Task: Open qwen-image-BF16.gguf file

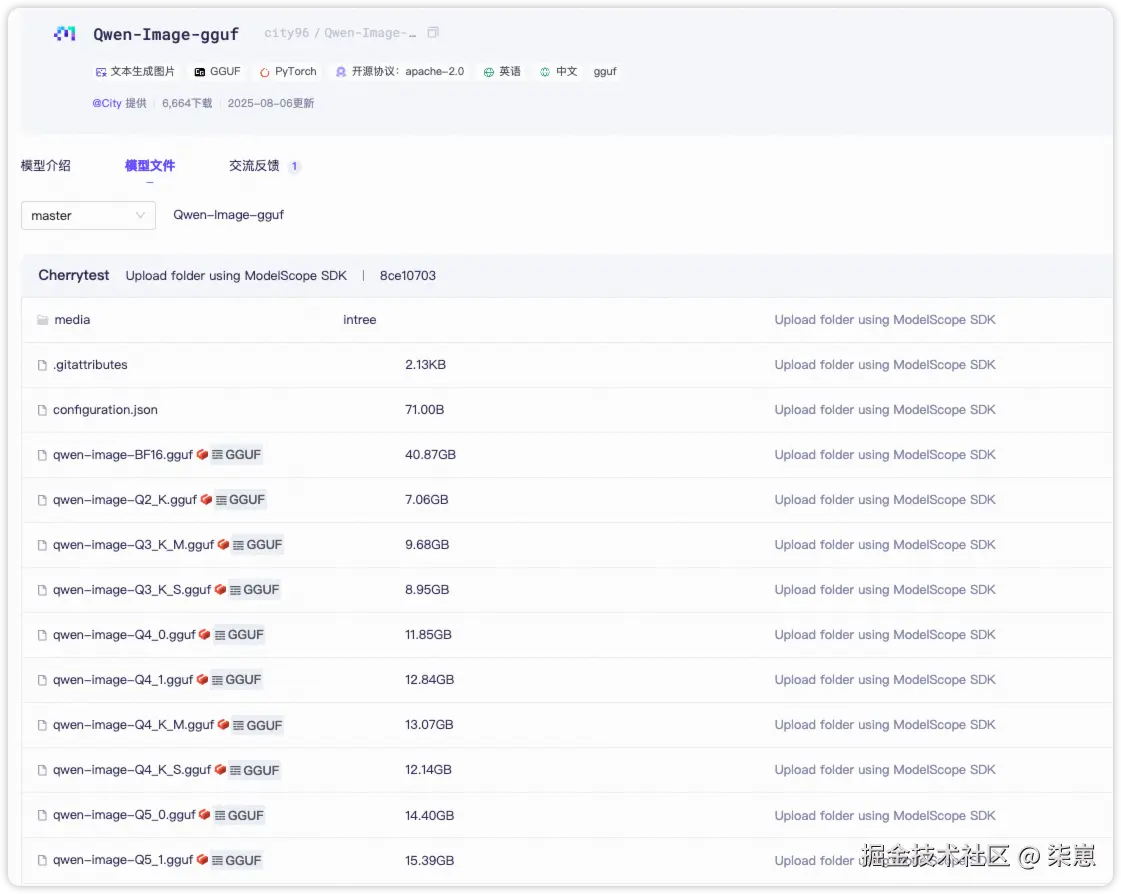Action: click(123, 455)
